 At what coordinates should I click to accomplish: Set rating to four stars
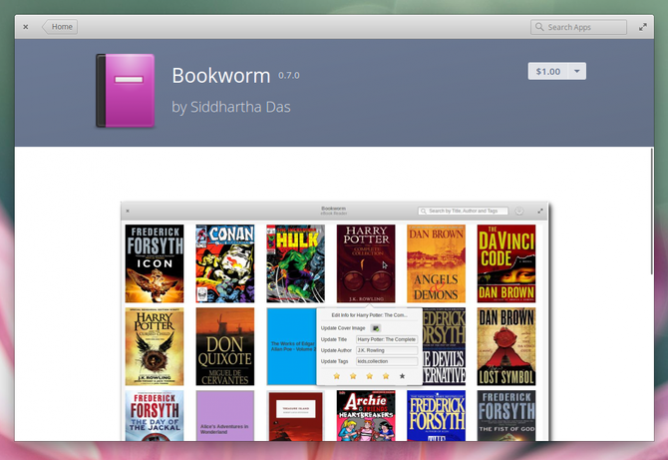coord(386,376)
